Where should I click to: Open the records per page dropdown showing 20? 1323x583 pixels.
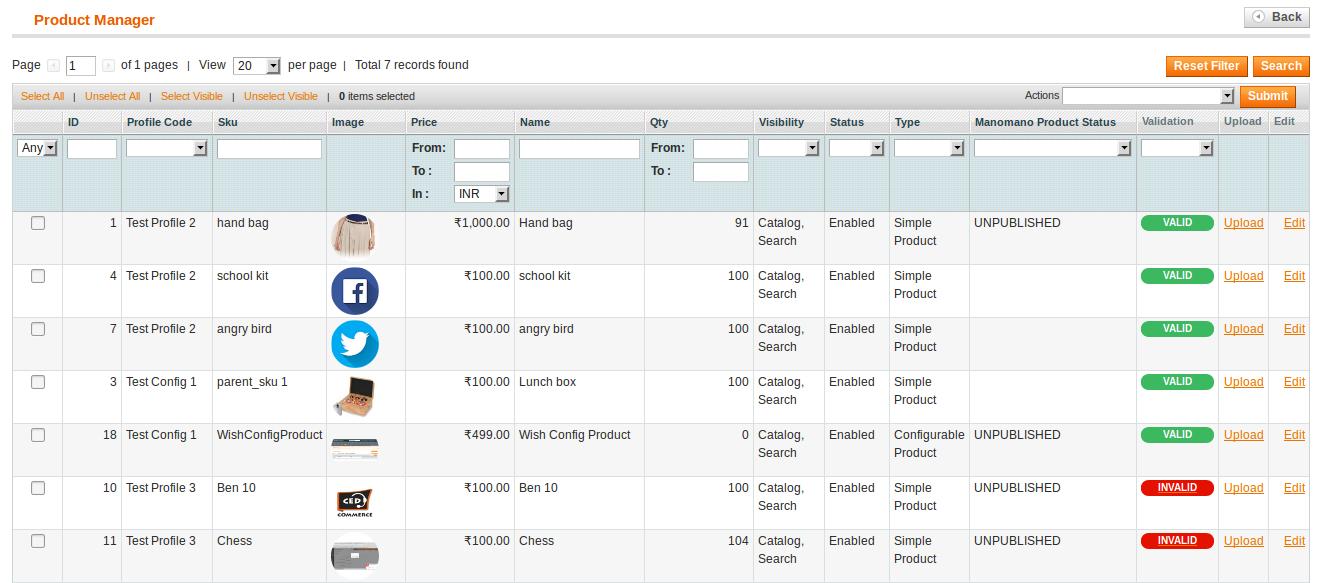[x=257, y=64]
